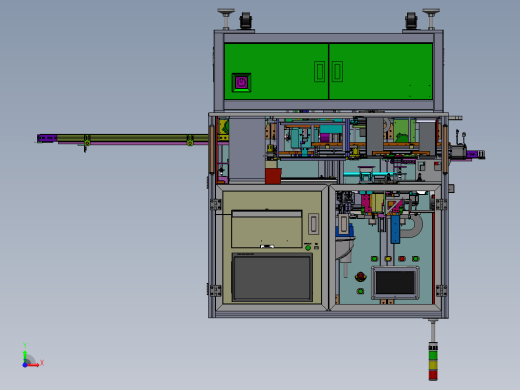Select the left door handle on the green cabinet
Image resolution: width=520 pixels, height=390 pixels.
[x=320, y=71]
